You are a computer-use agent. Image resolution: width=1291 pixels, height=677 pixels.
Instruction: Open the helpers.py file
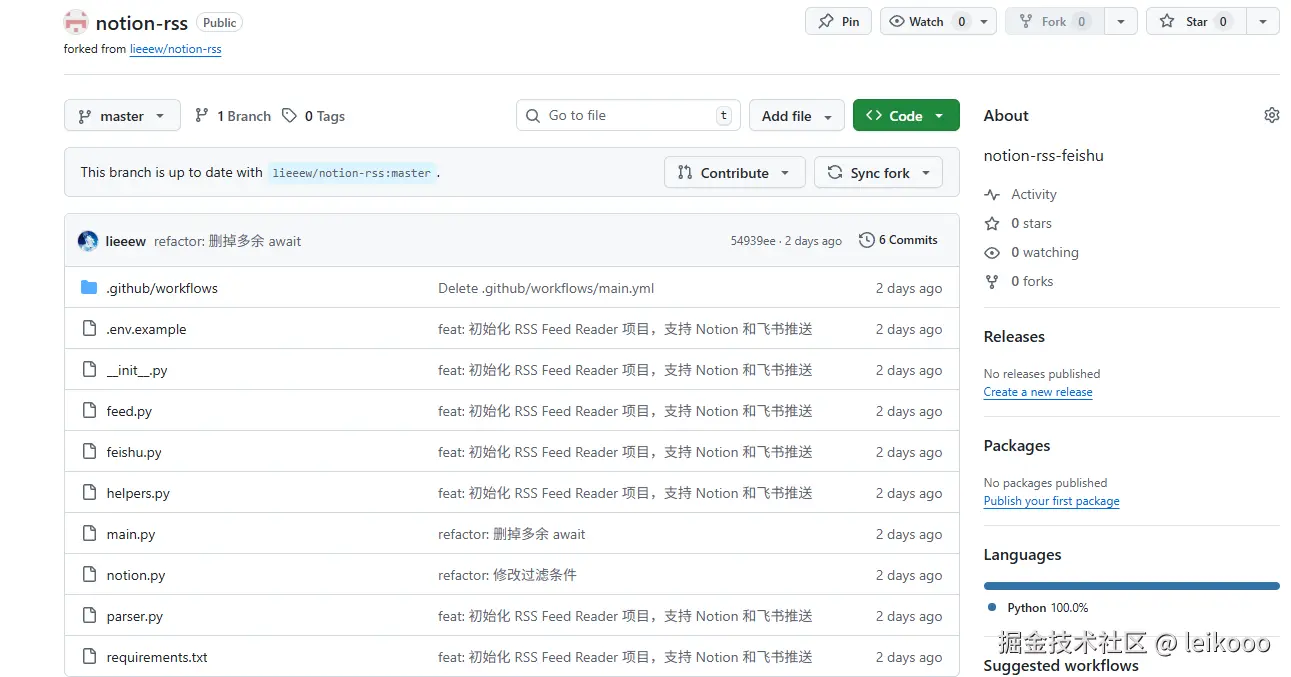tap(138, 493)
